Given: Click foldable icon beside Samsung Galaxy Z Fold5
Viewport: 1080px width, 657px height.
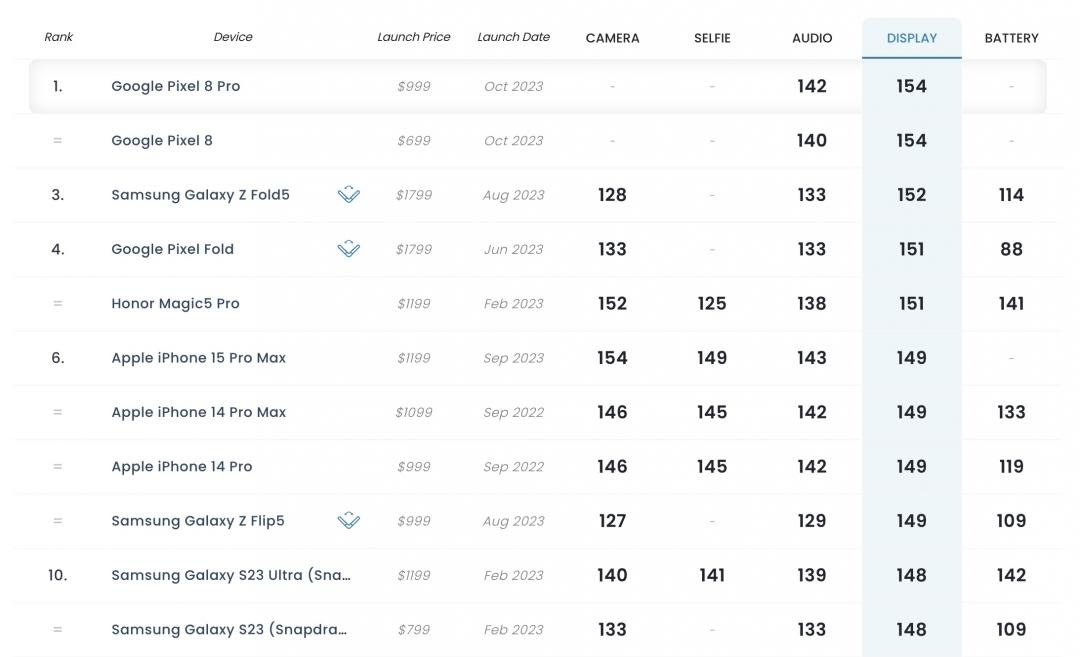Looking at the screenshot, I should pyautogui.click(x=348, y=195).
